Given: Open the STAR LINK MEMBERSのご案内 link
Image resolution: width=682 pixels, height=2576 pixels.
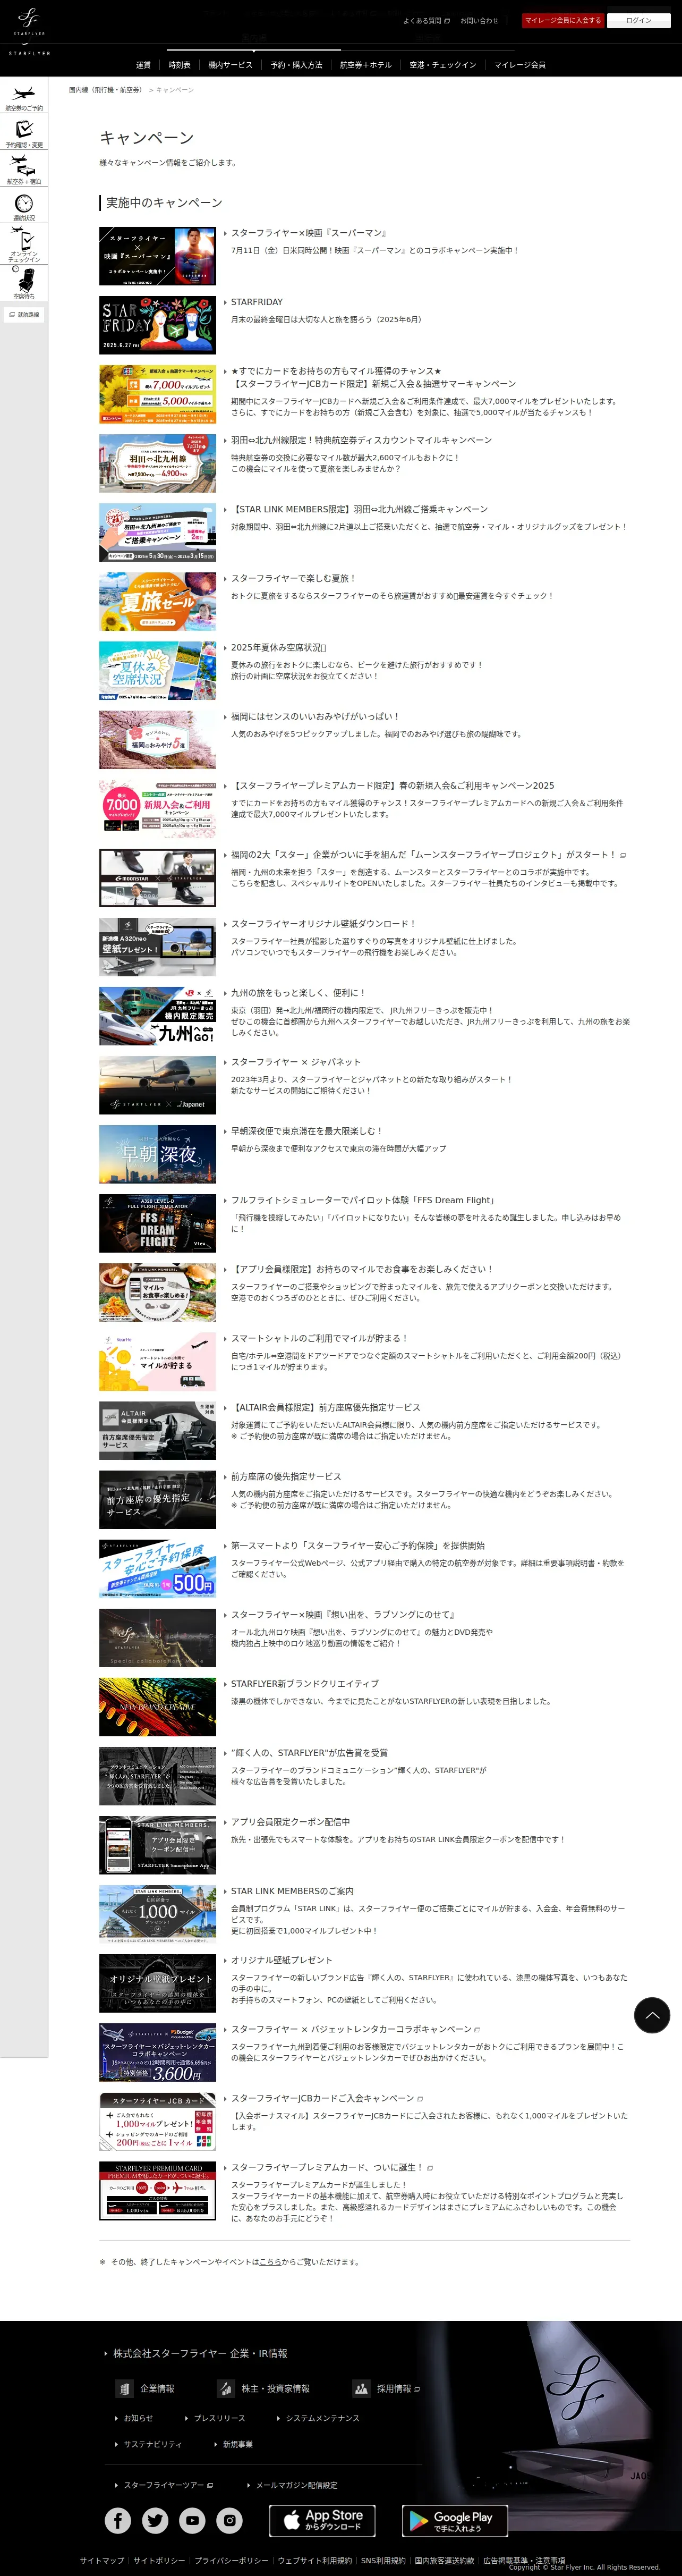Looking at the screenshot, I should (292, 1891).
